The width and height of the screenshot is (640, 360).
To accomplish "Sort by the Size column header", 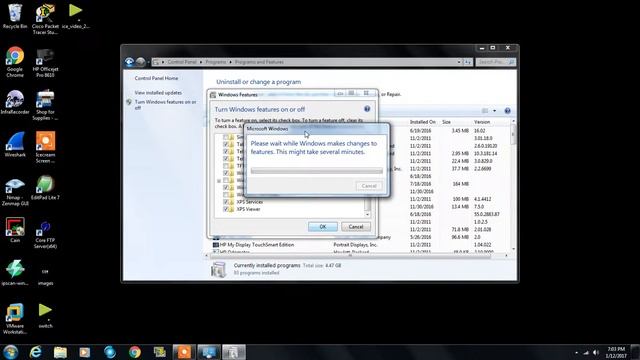I will 446,122.
